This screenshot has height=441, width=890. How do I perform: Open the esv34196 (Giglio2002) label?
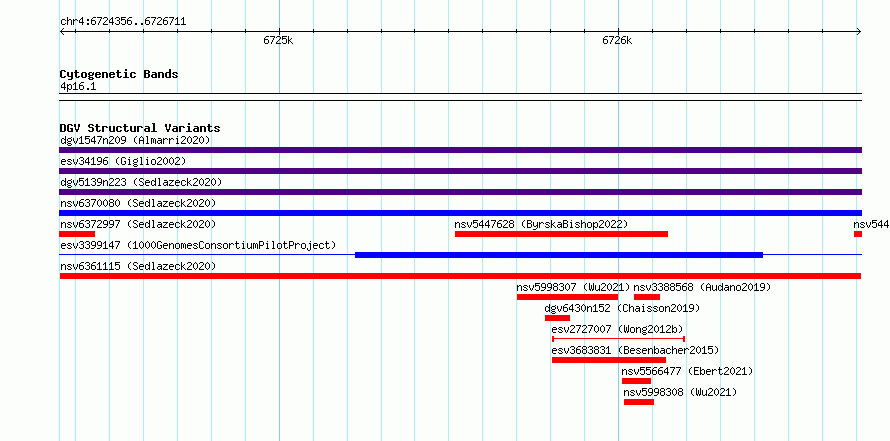click(x=123, y=161)
